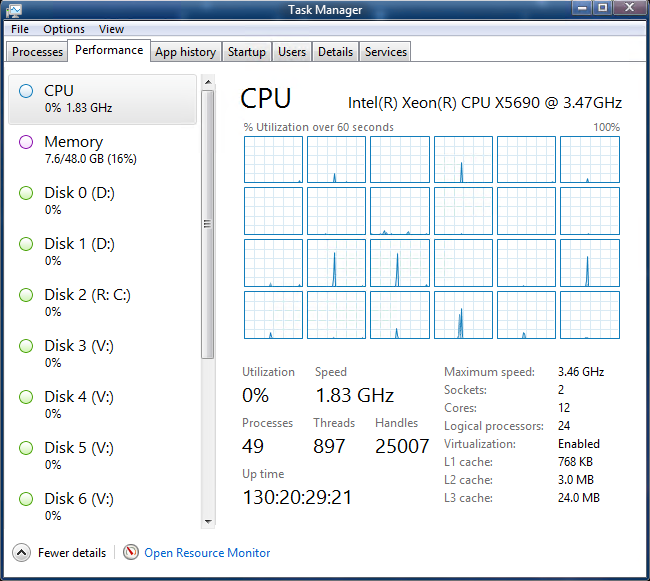Click the blue CPU circle icon
650x581 pixels.
(26, 91)
